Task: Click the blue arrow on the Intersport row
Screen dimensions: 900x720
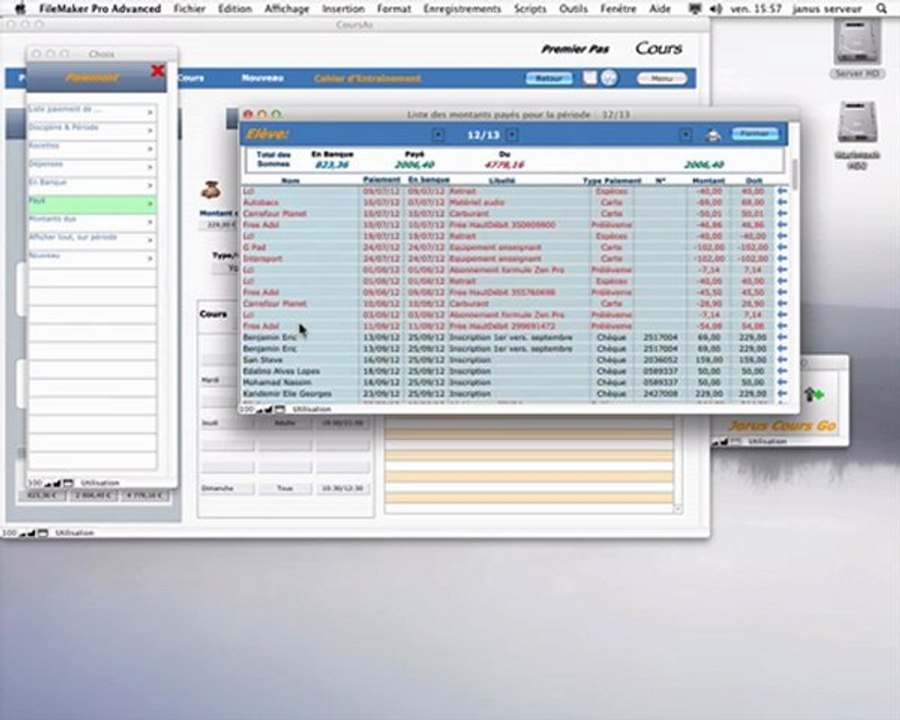Action: point(782,258)
